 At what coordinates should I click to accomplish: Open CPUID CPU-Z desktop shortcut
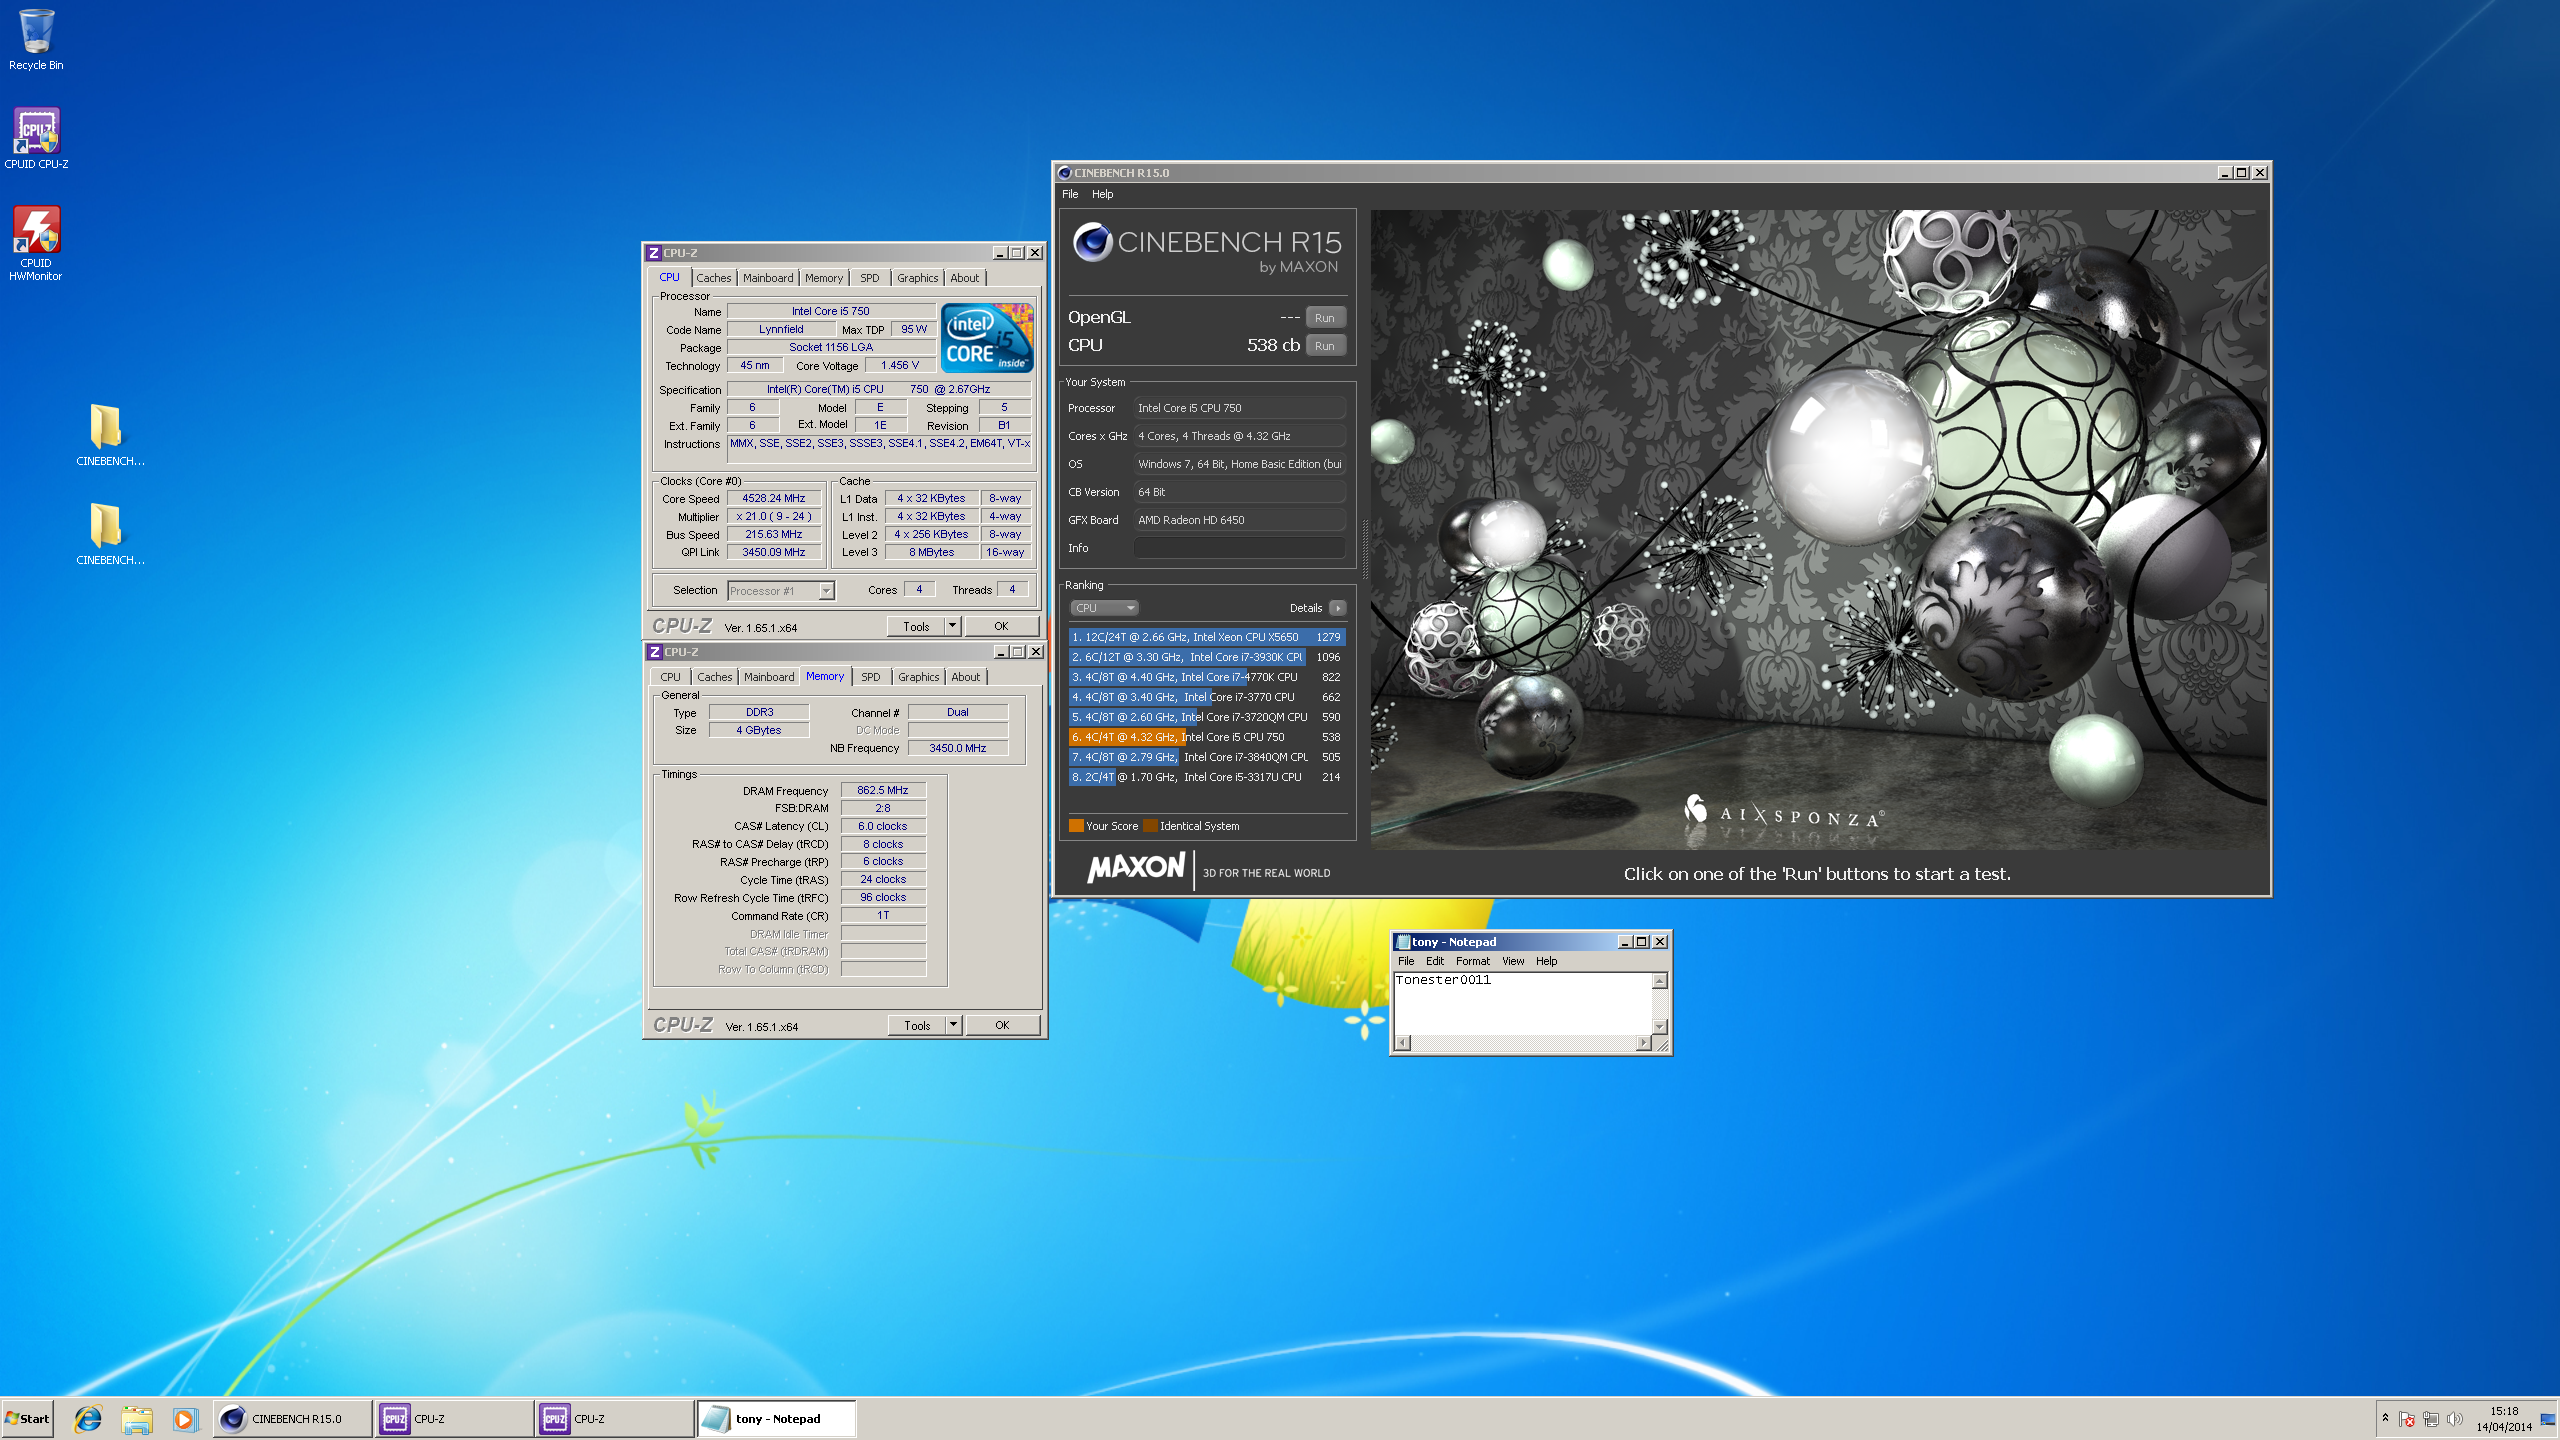coord(36,138)
